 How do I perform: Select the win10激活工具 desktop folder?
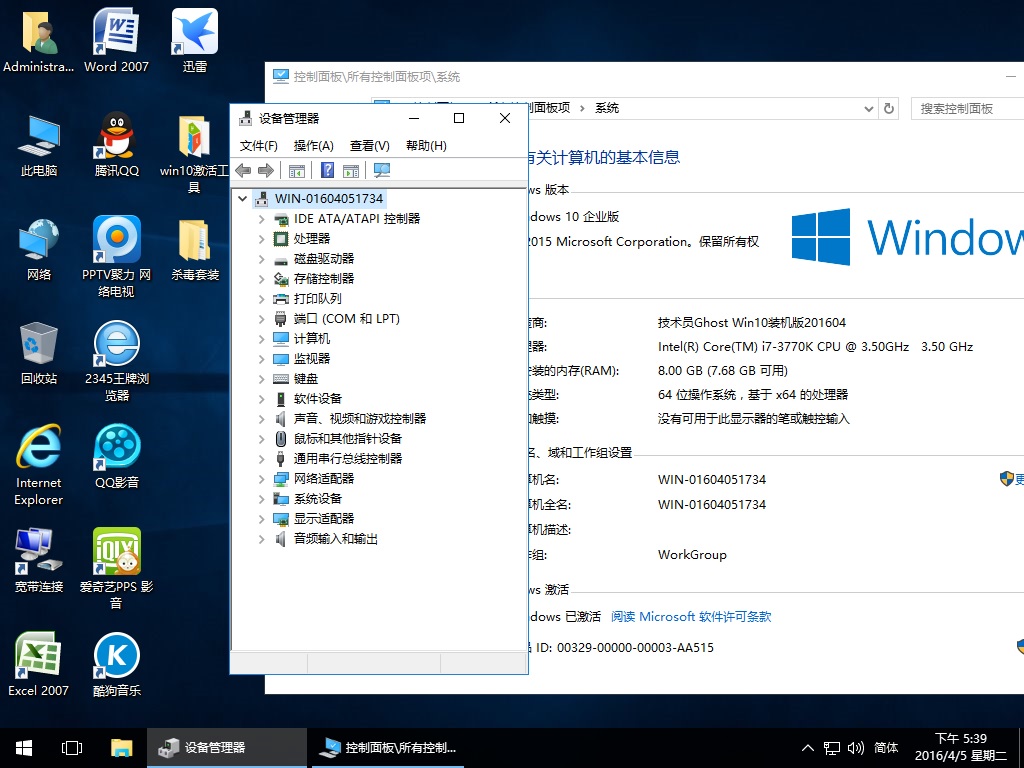click(194, 153)
